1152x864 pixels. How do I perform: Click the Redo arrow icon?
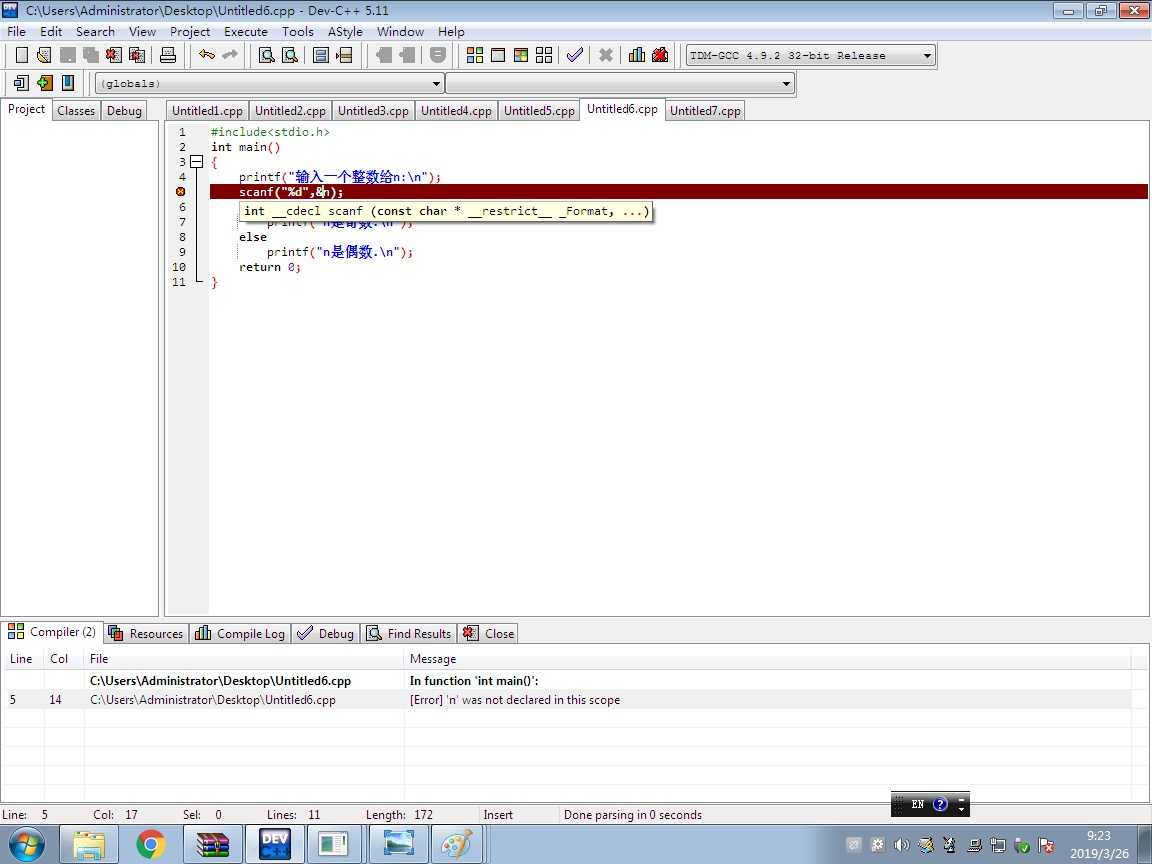pos(230,55)
